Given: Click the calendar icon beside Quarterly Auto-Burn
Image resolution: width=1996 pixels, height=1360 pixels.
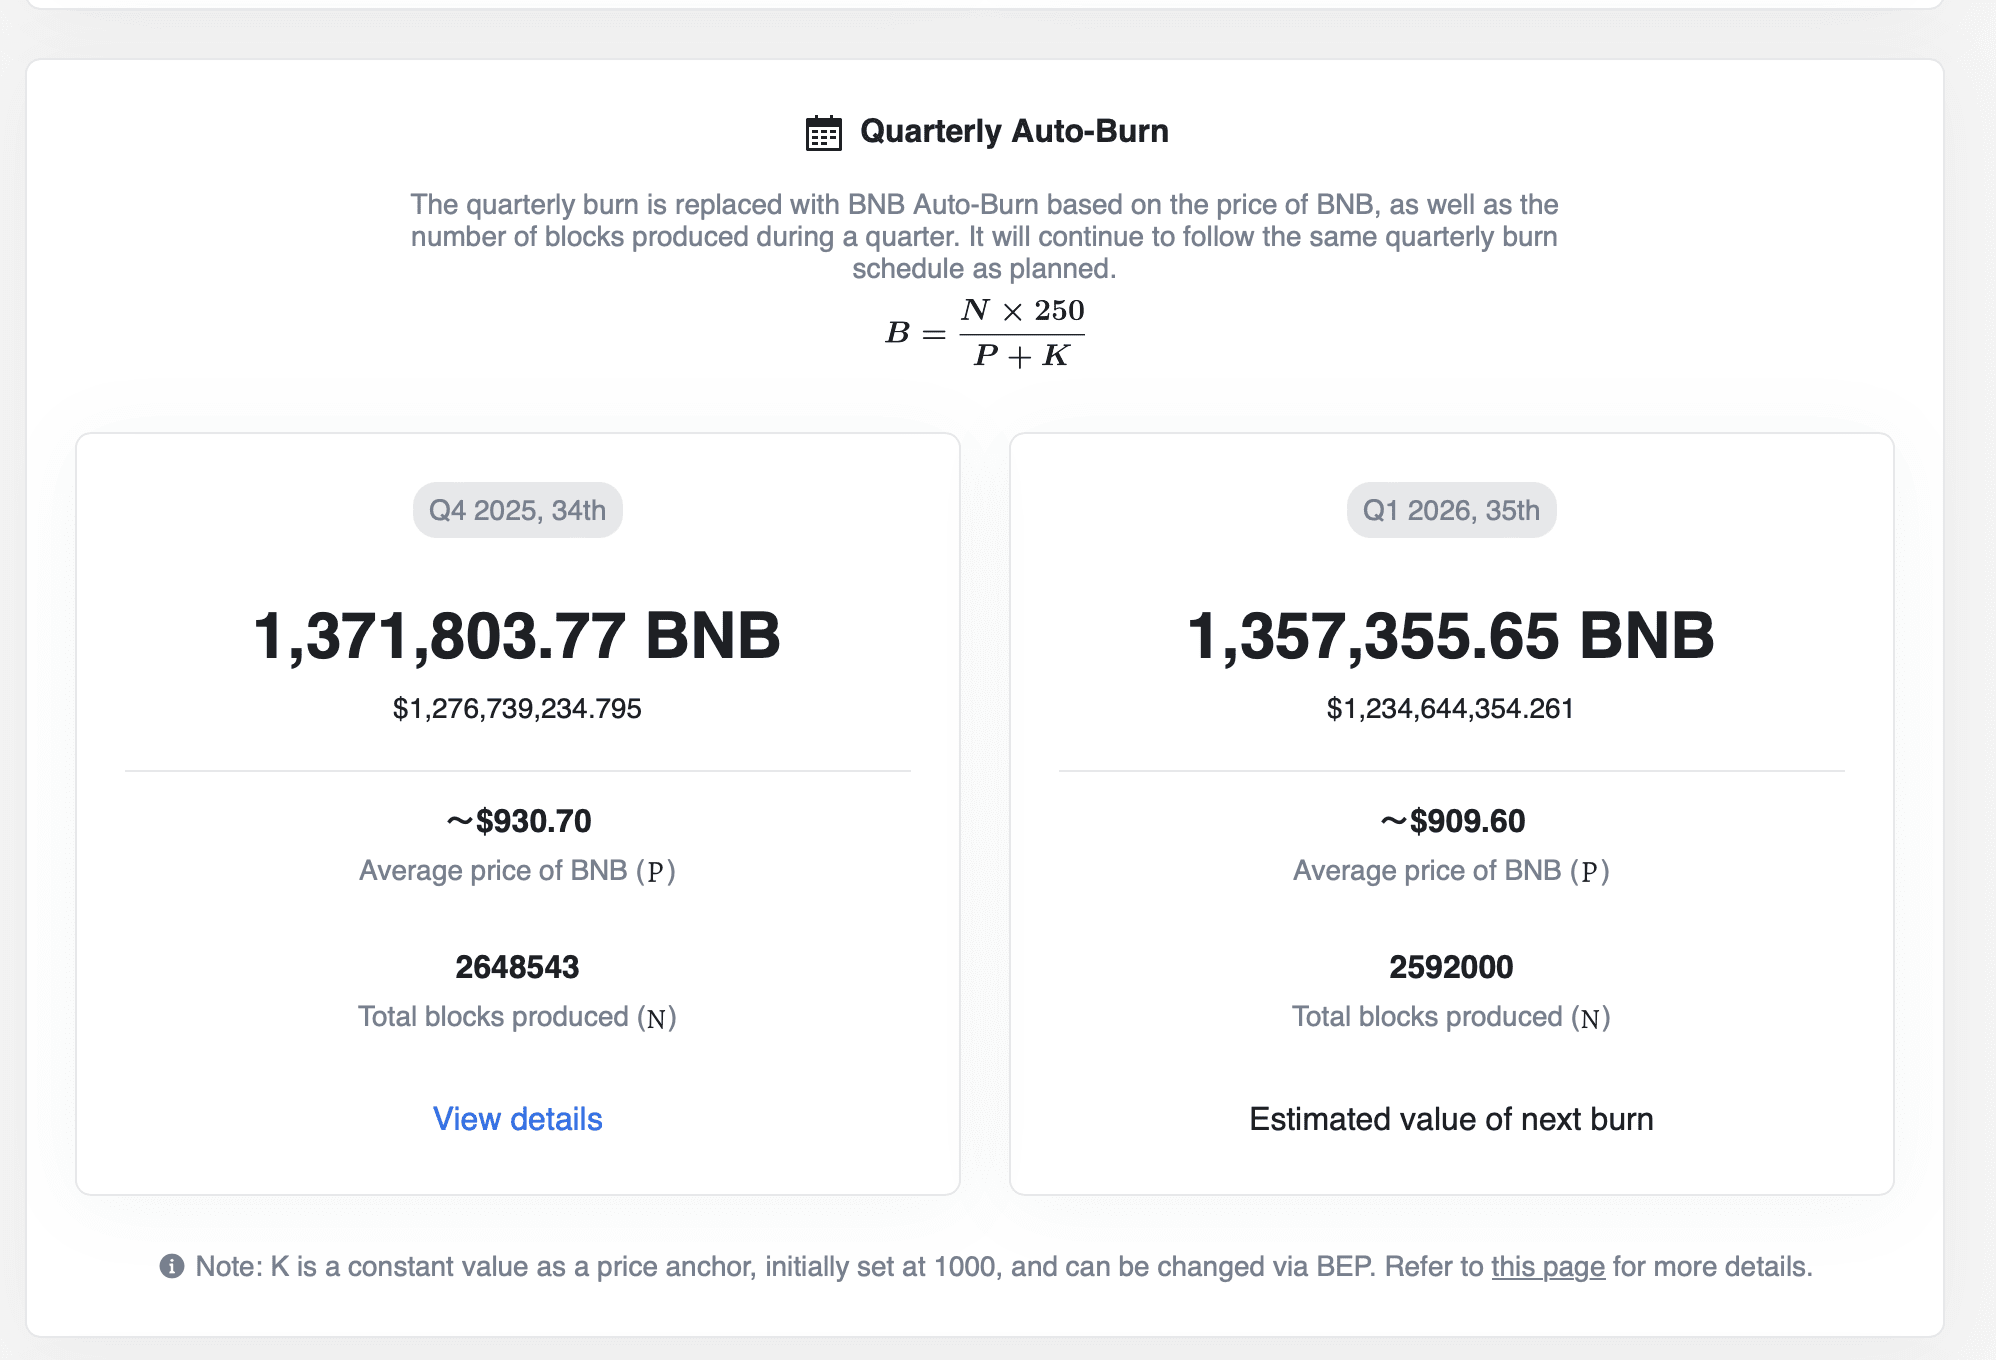Looking at the screenshot, I should tap(823, 133).
